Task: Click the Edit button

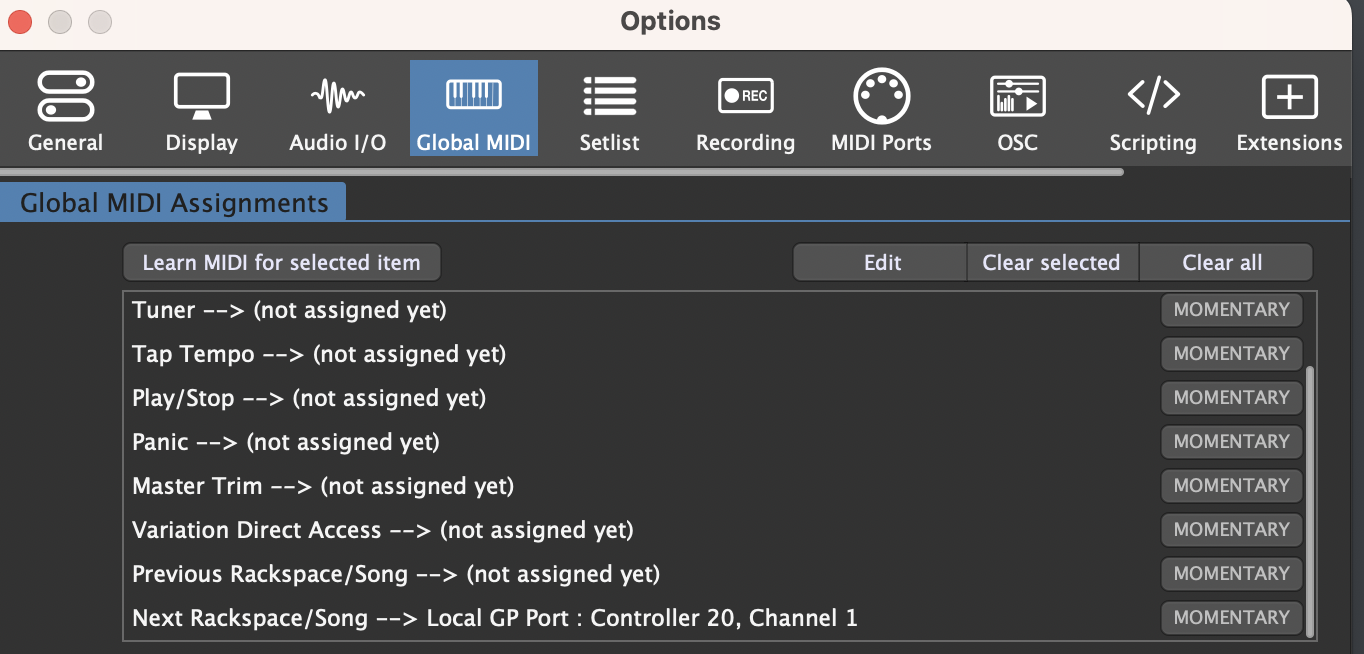Action: (x=881, y=263)
